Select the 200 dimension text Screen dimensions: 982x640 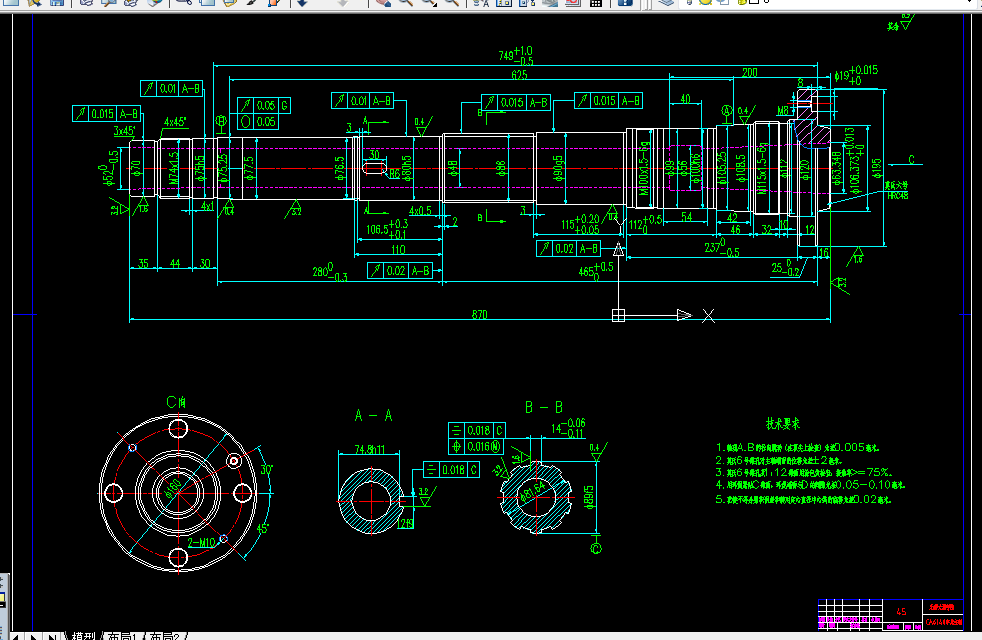point(750,73)
